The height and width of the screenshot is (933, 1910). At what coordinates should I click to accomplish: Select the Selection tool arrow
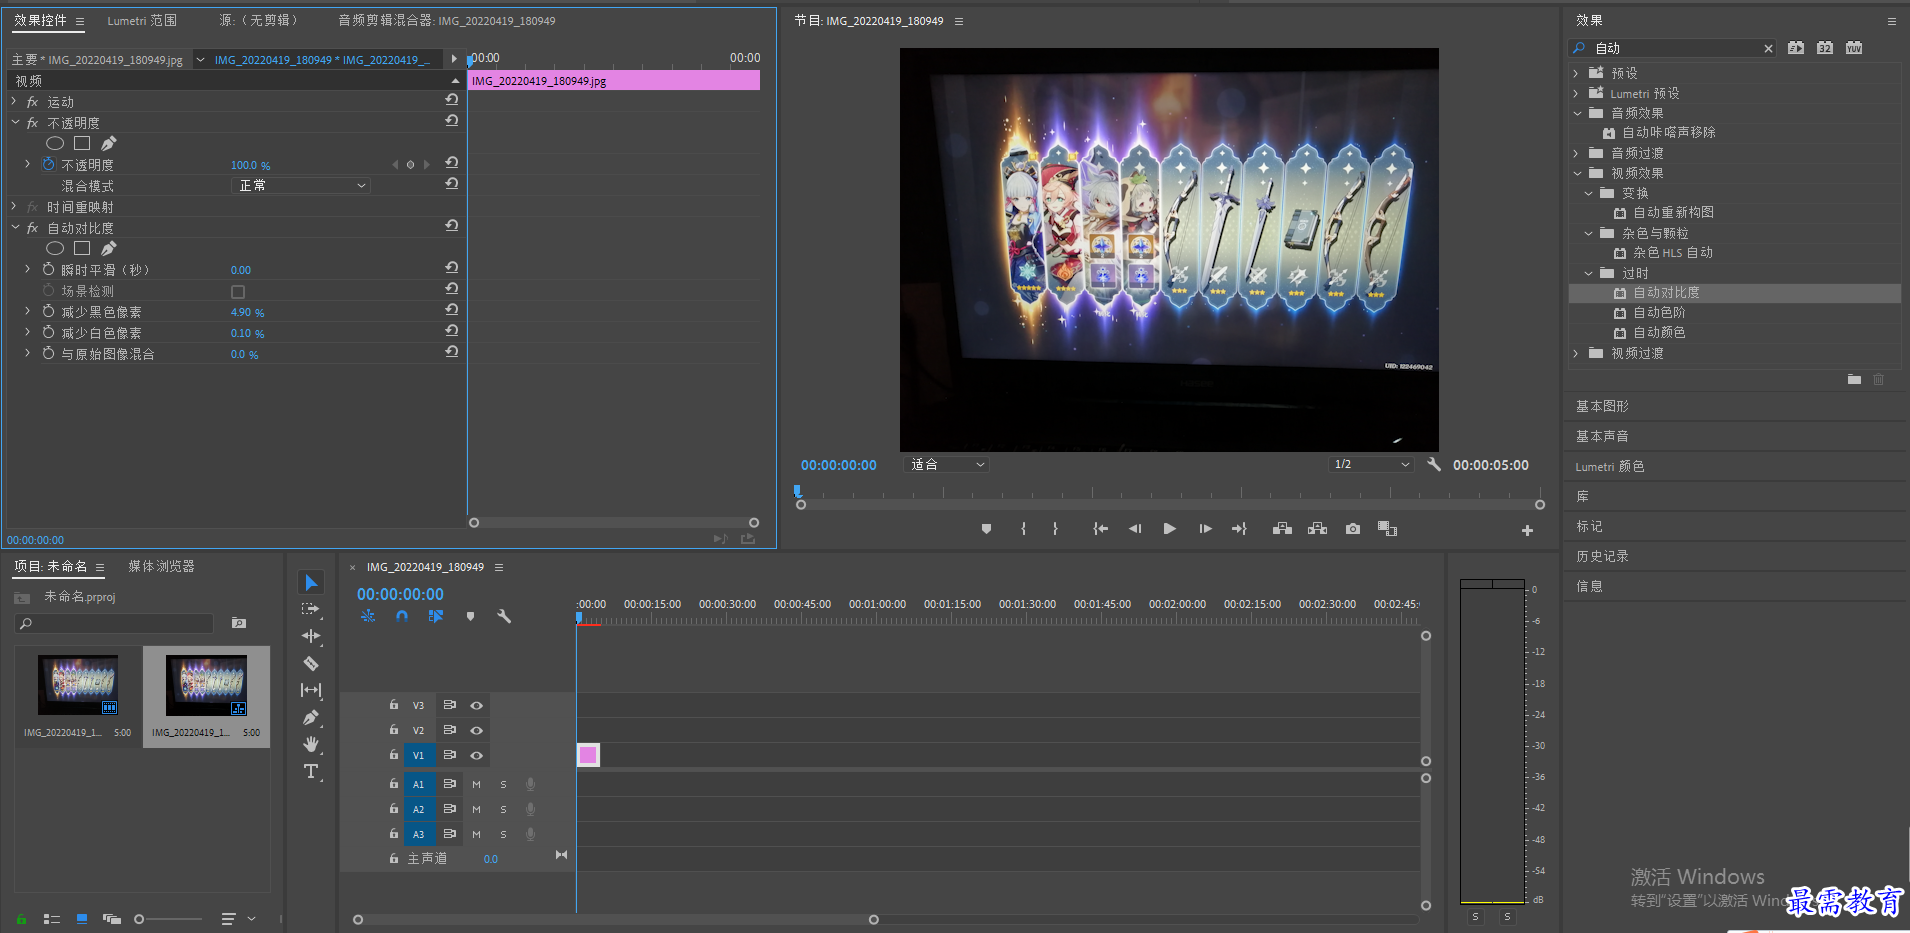click(311, 582)
